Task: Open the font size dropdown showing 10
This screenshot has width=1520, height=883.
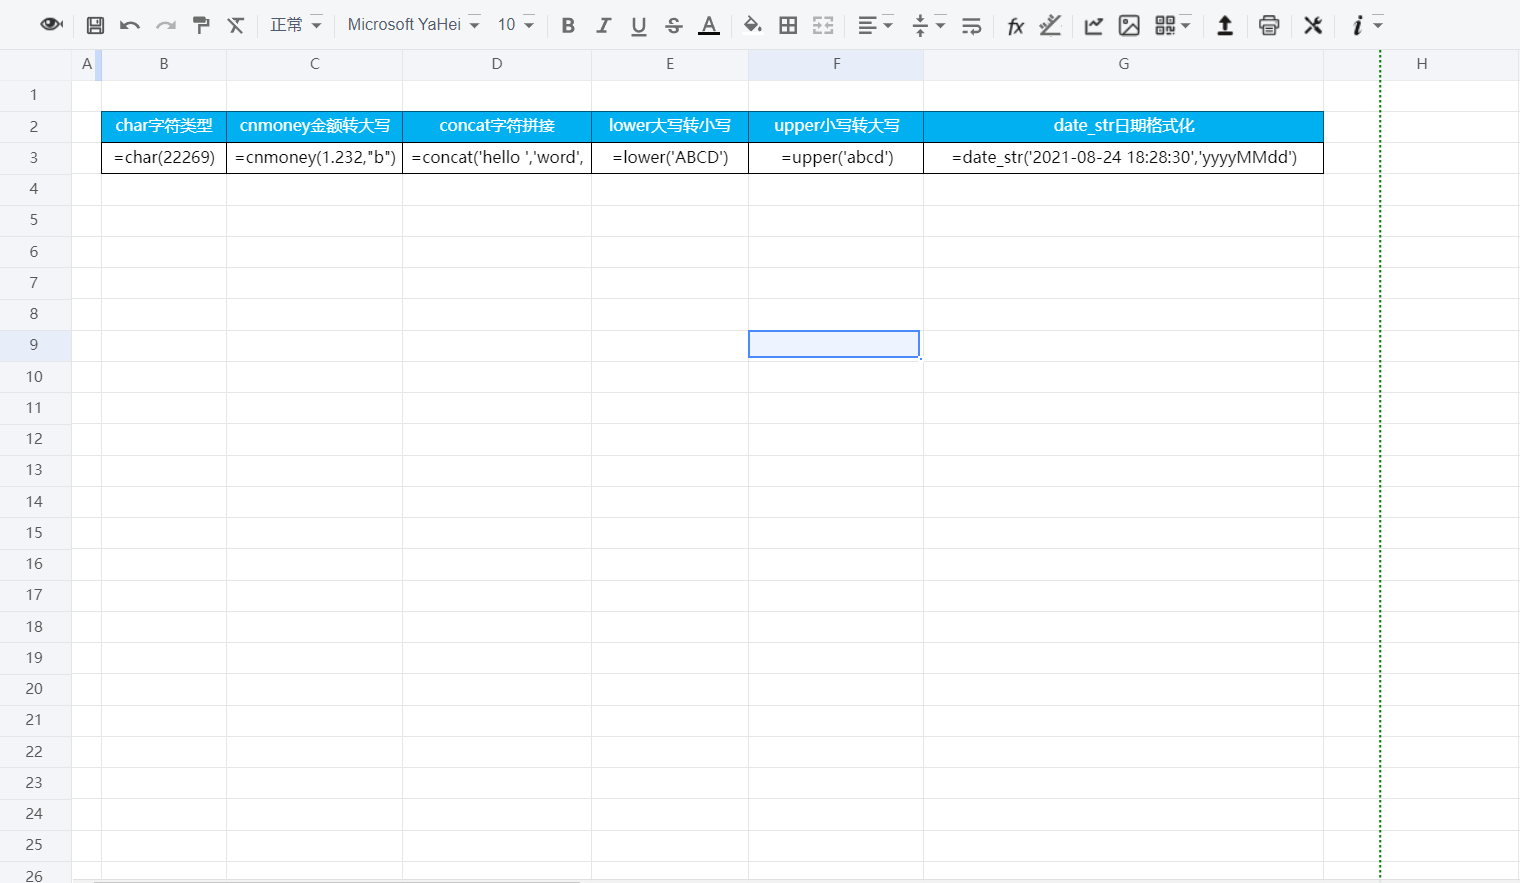Action: [516, 25]
